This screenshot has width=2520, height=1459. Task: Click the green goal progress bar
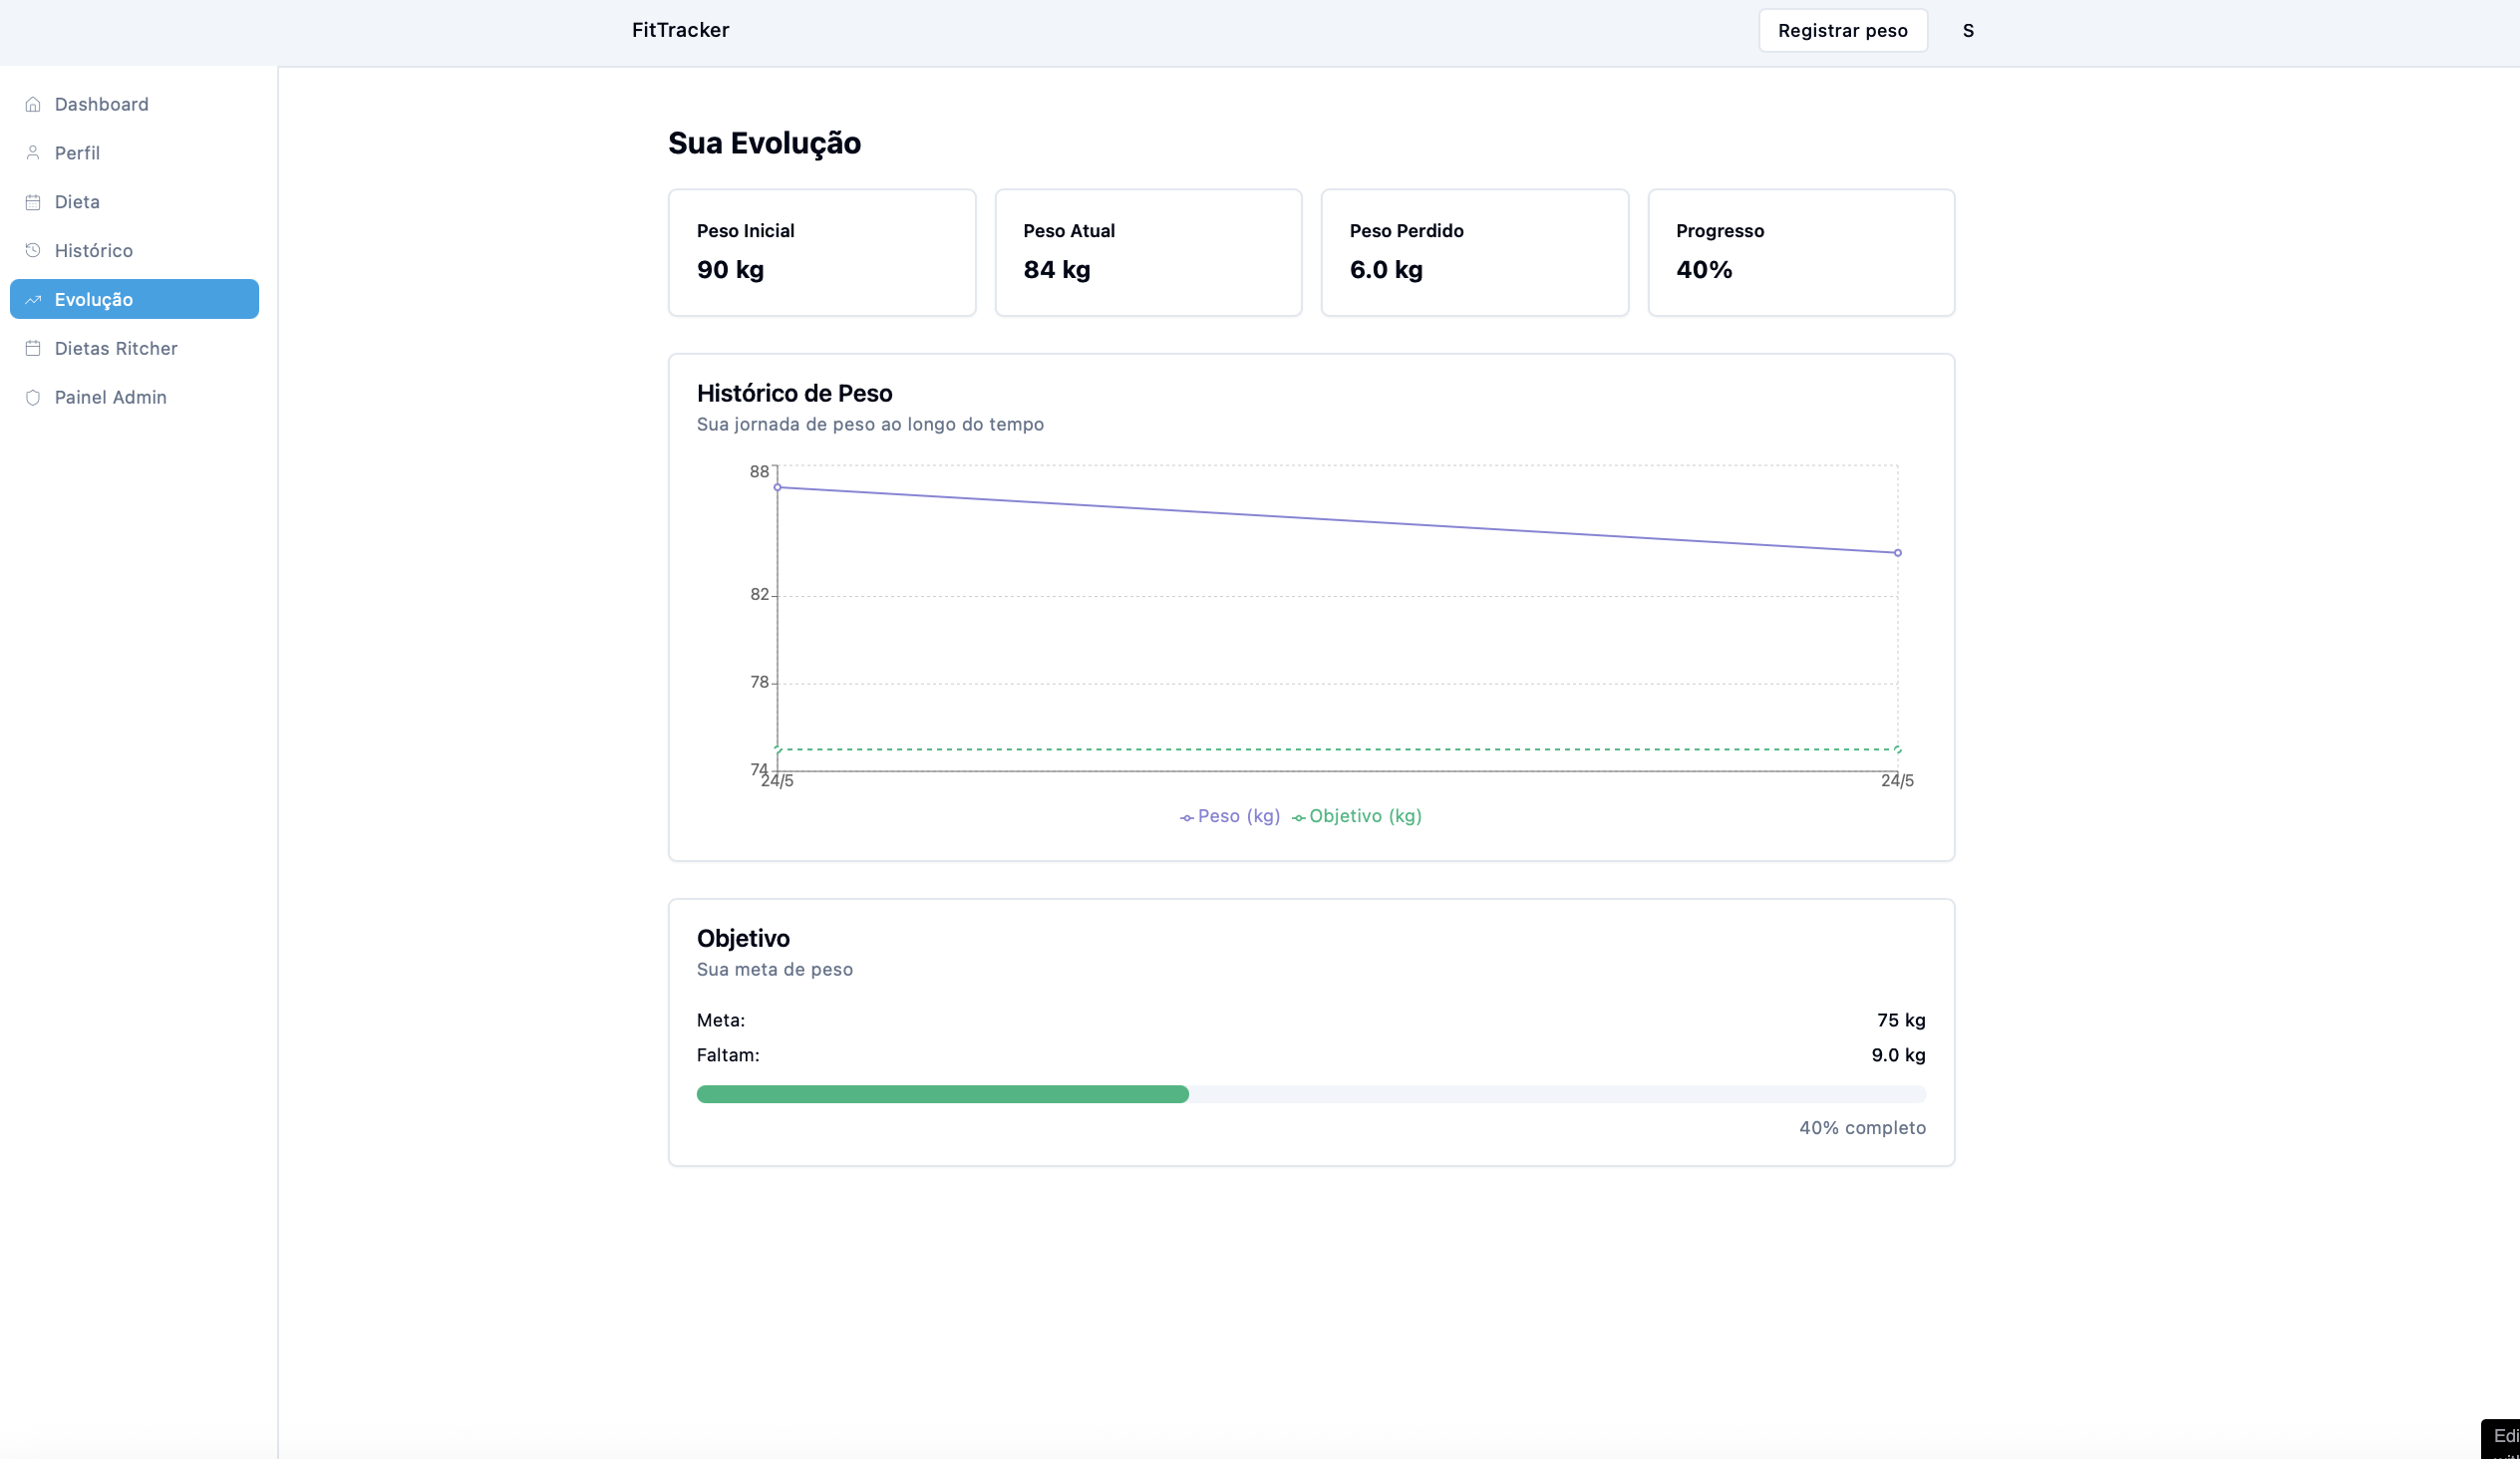click(x=942, y=1094)
